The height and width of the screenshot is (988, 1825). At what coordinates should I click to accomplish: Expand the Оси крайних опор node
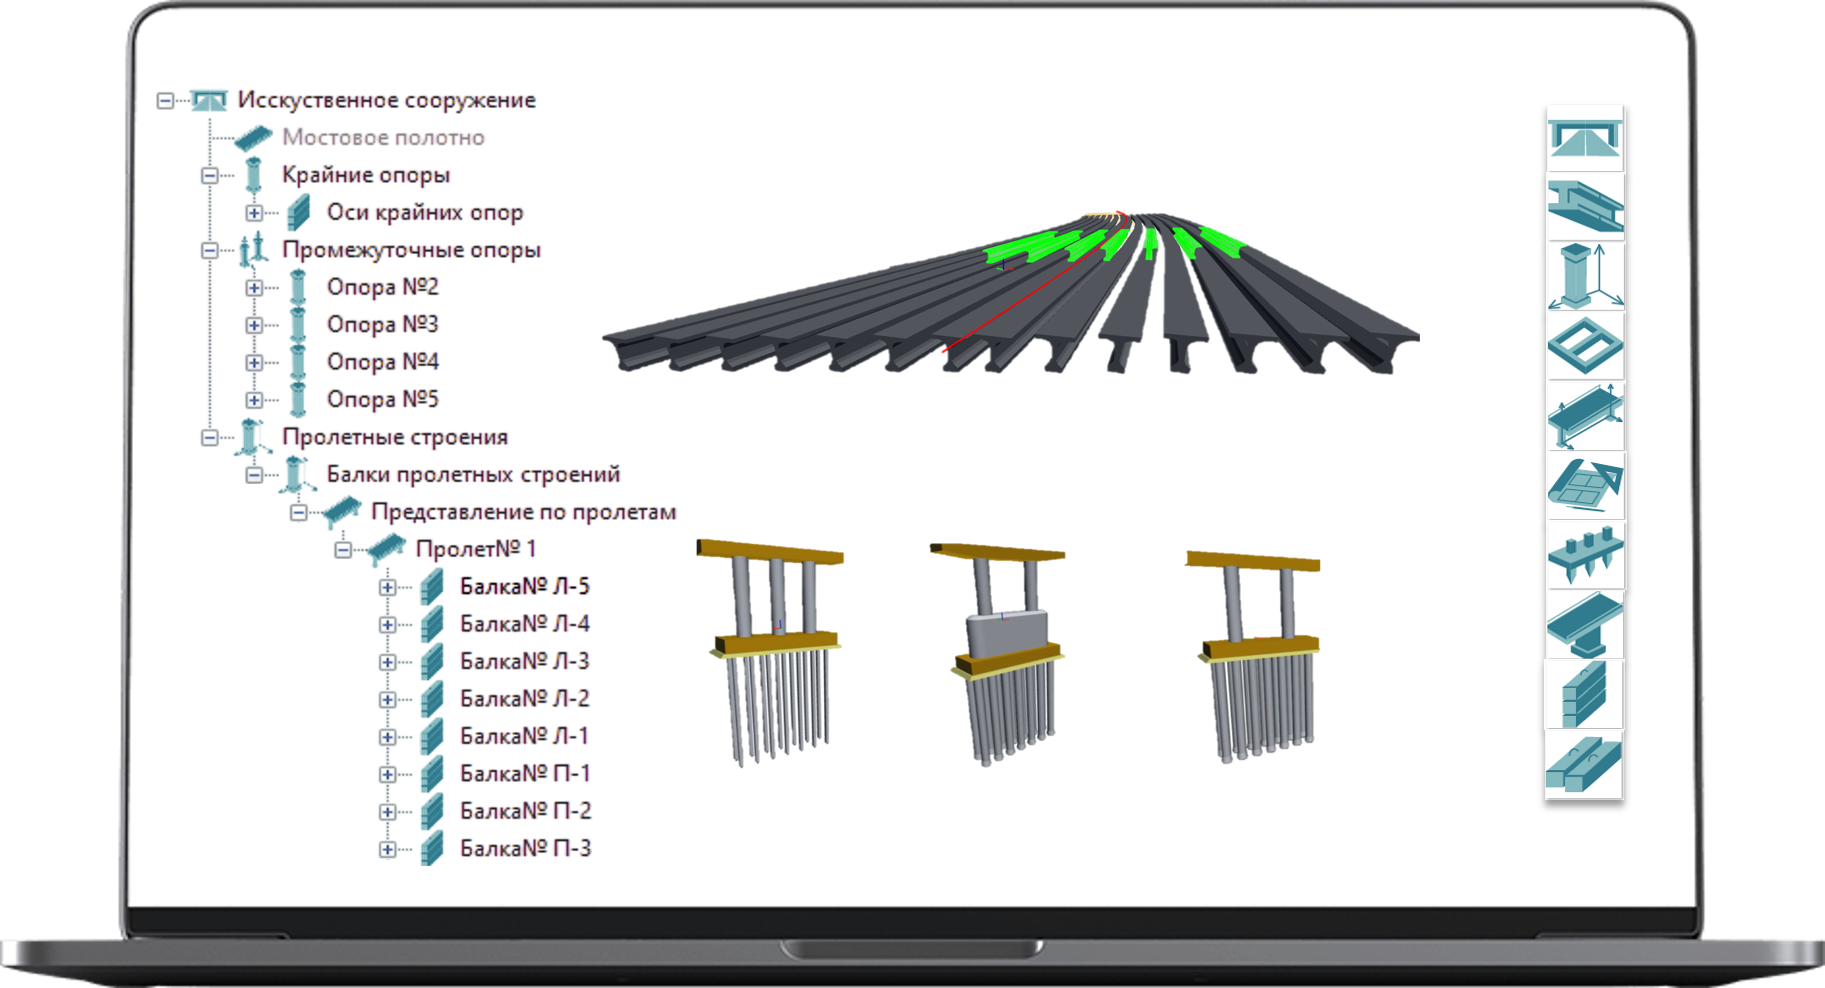(254, 213)
